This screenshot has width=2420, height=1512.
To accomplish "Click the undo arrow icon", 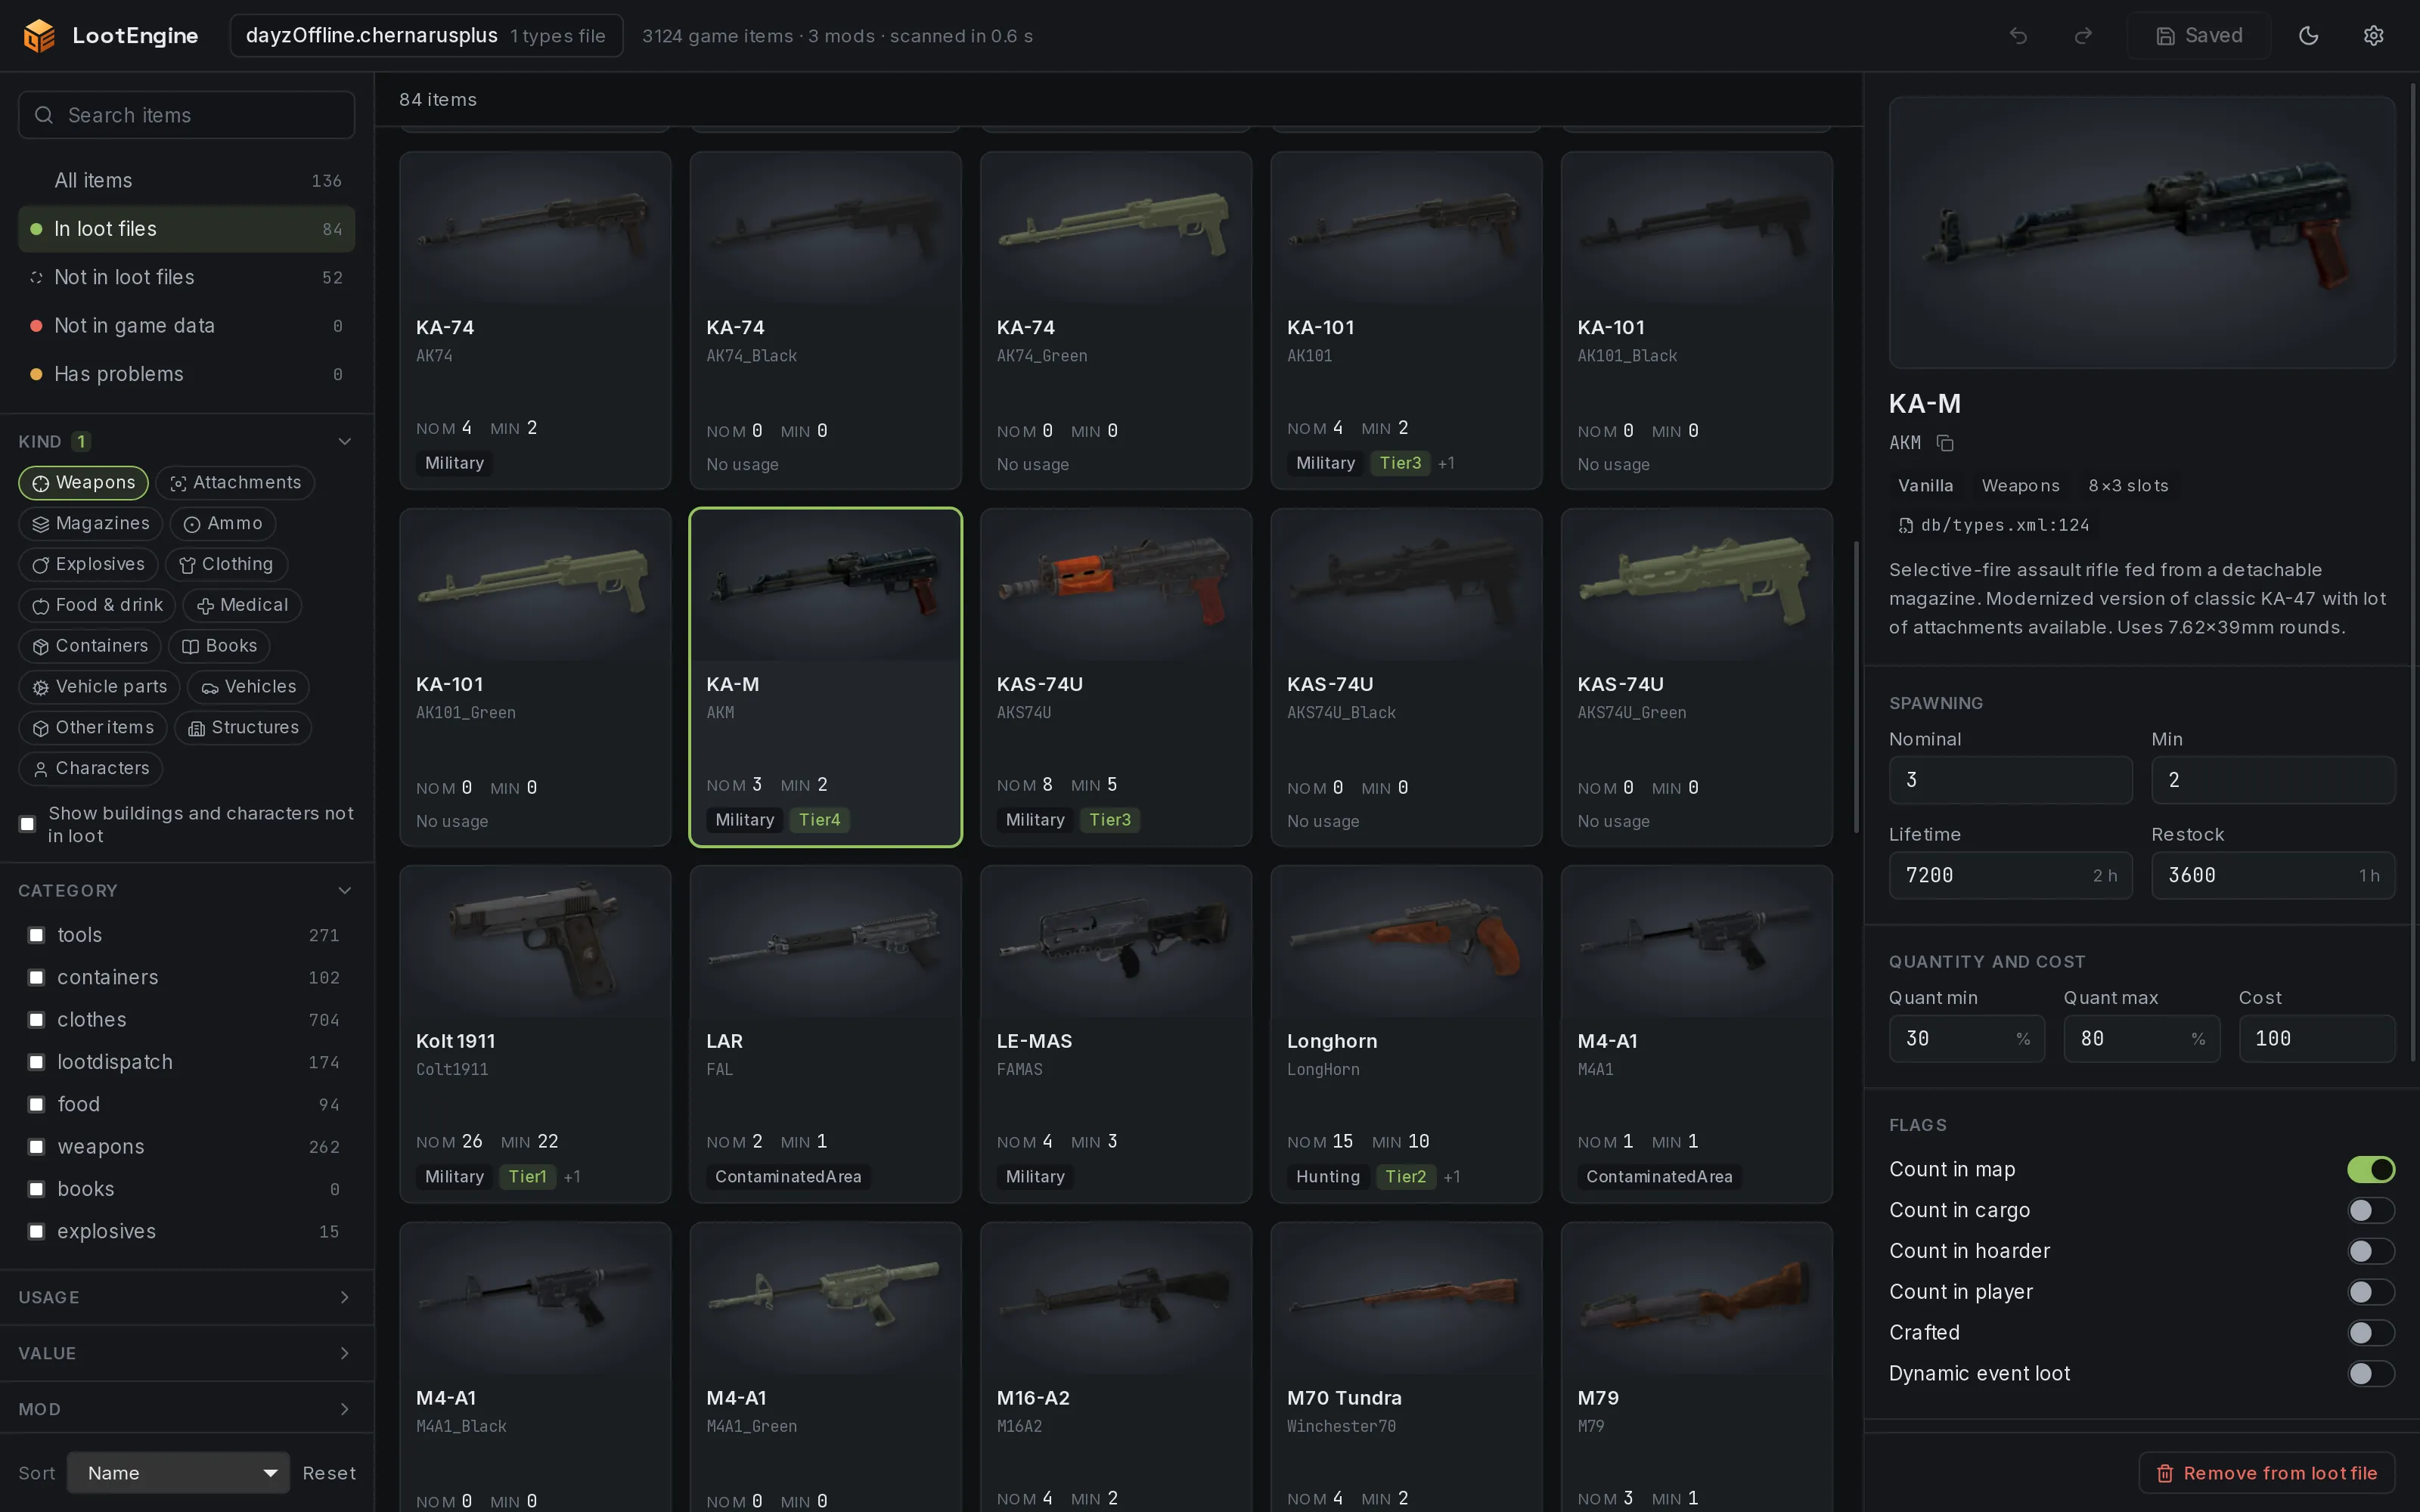I will (2018, 36).
